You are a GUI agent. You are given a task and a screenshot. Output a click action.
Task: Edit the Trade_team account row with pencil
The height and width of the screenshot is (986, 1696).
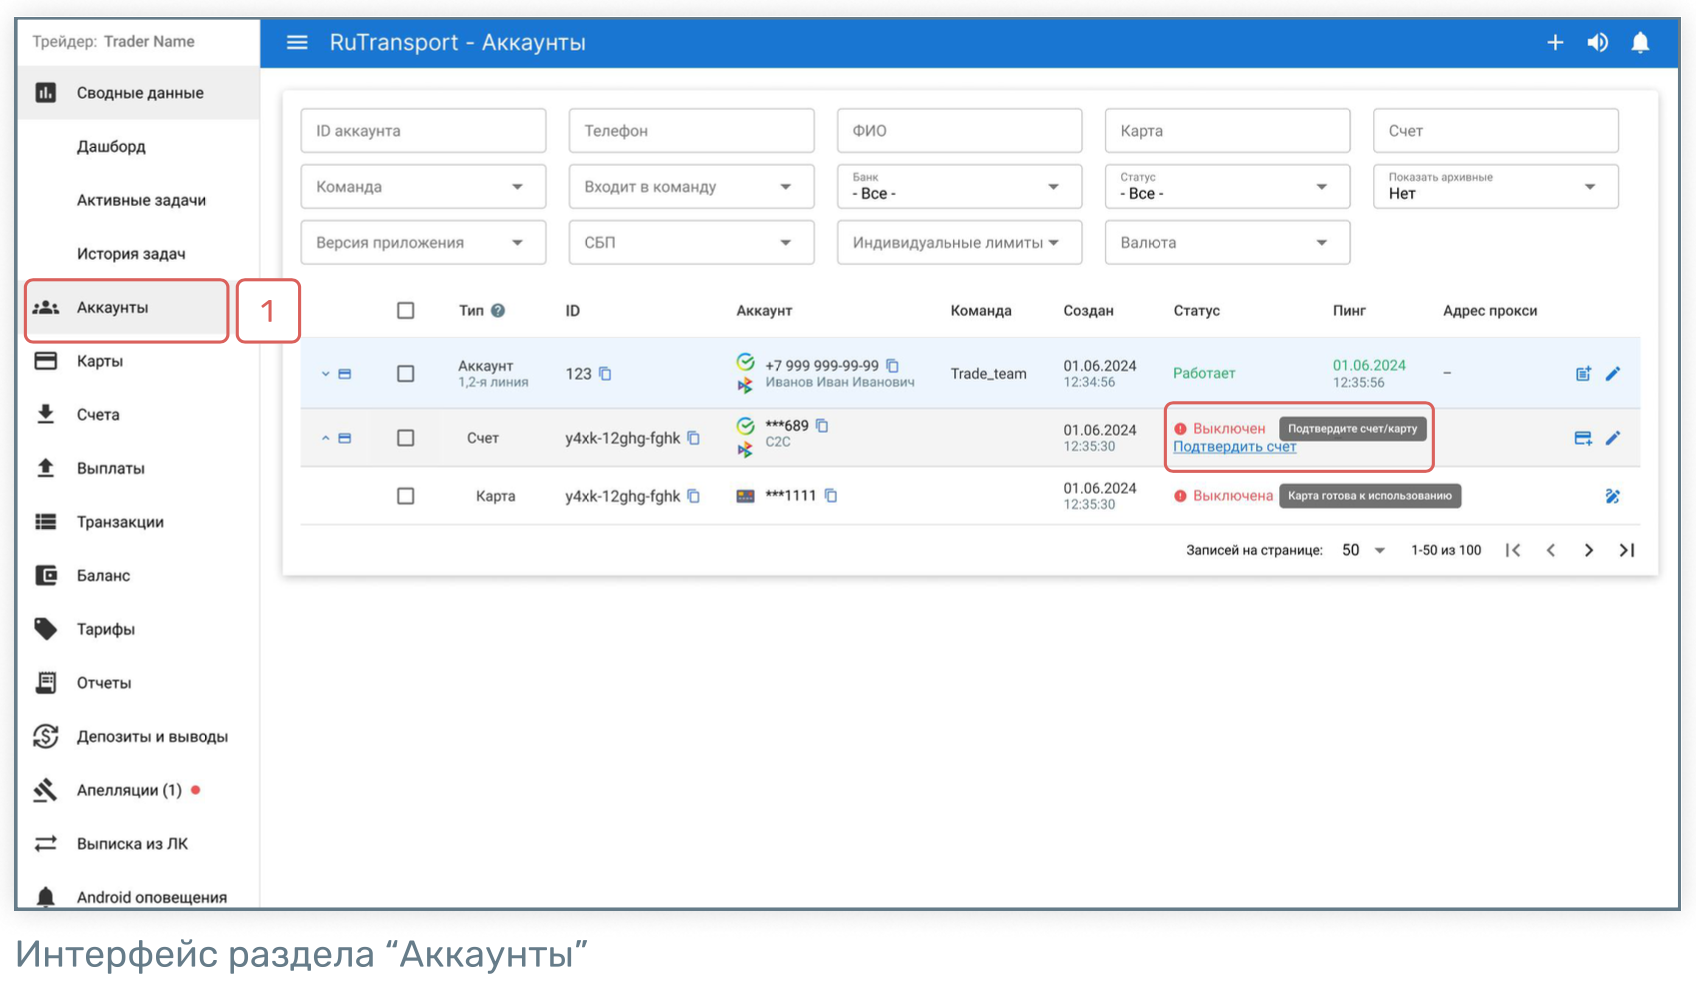1613,374
